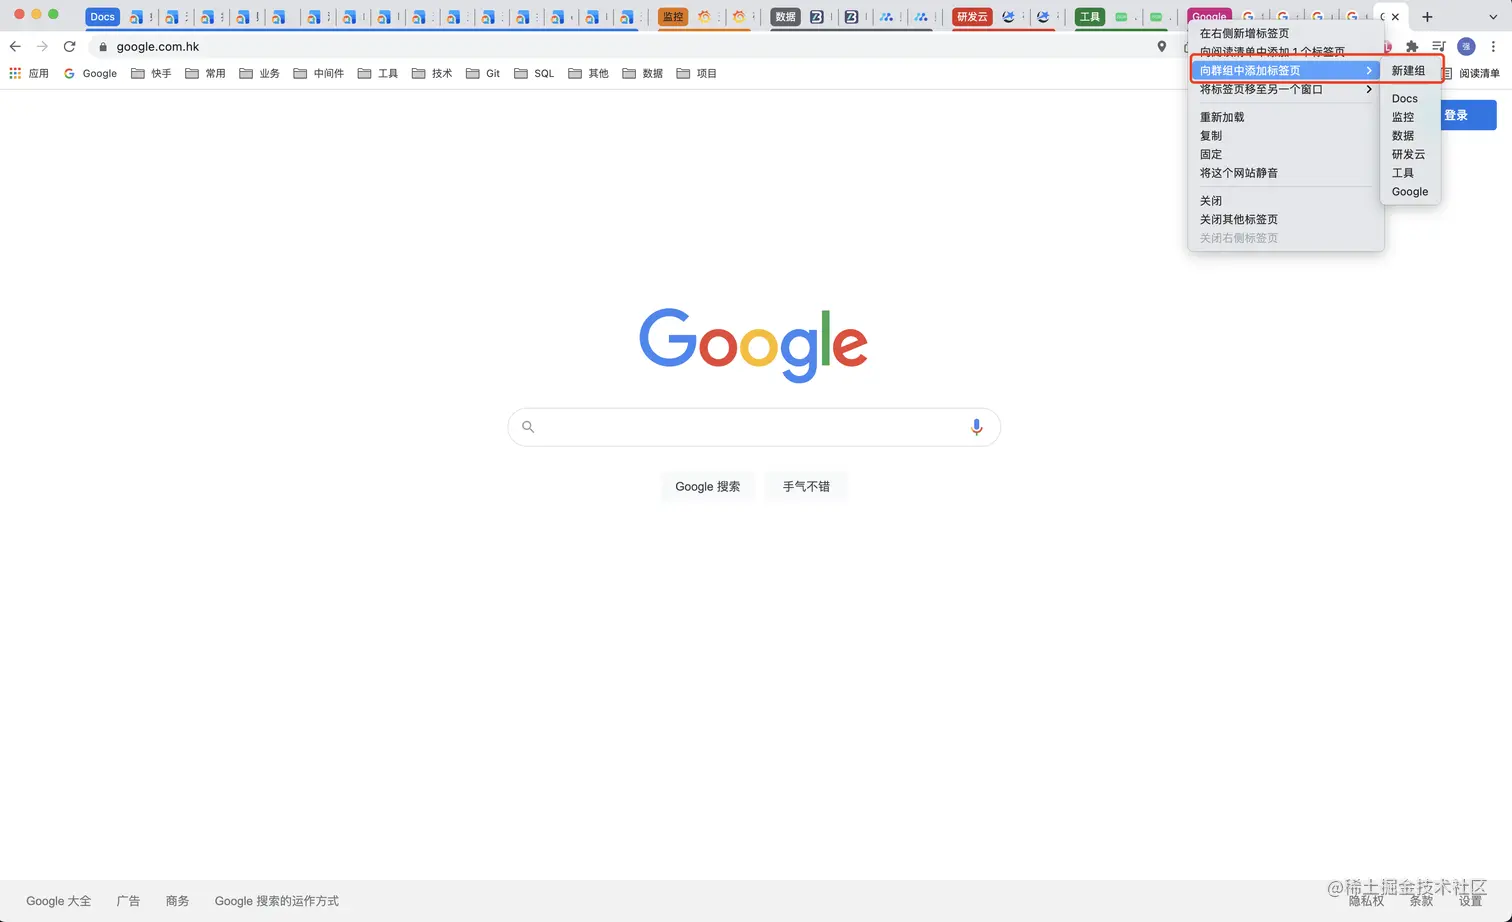This screenshot has width=1512, height=922.
Task: Open the Extensions puzzle-piece icon
Action: pos(1412,47)
